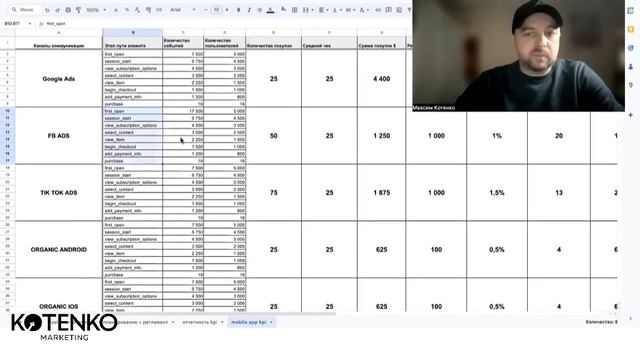Click the Максим Котенко video thumbnail
Image resolution: width=640 pixels, height=360 pixels.
[518, 56]
